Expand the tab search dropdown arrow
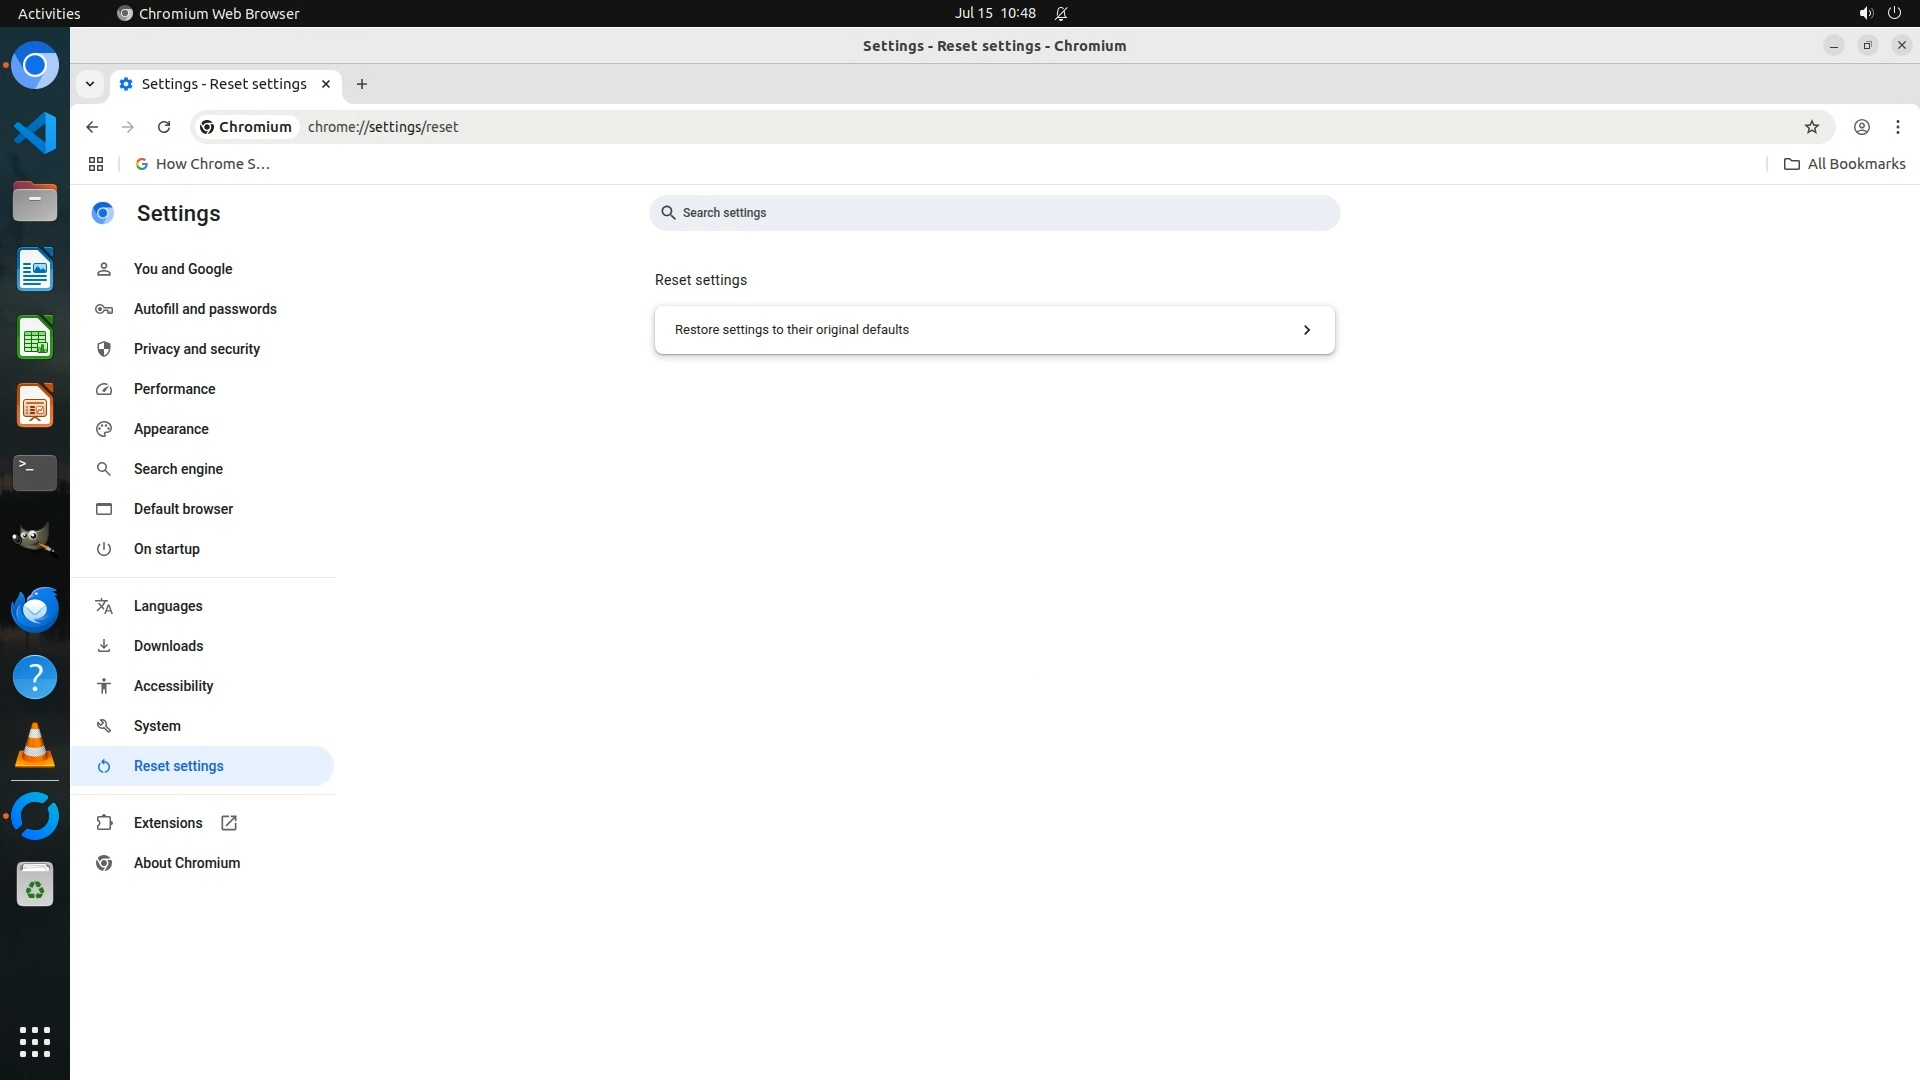 [90, 84]
